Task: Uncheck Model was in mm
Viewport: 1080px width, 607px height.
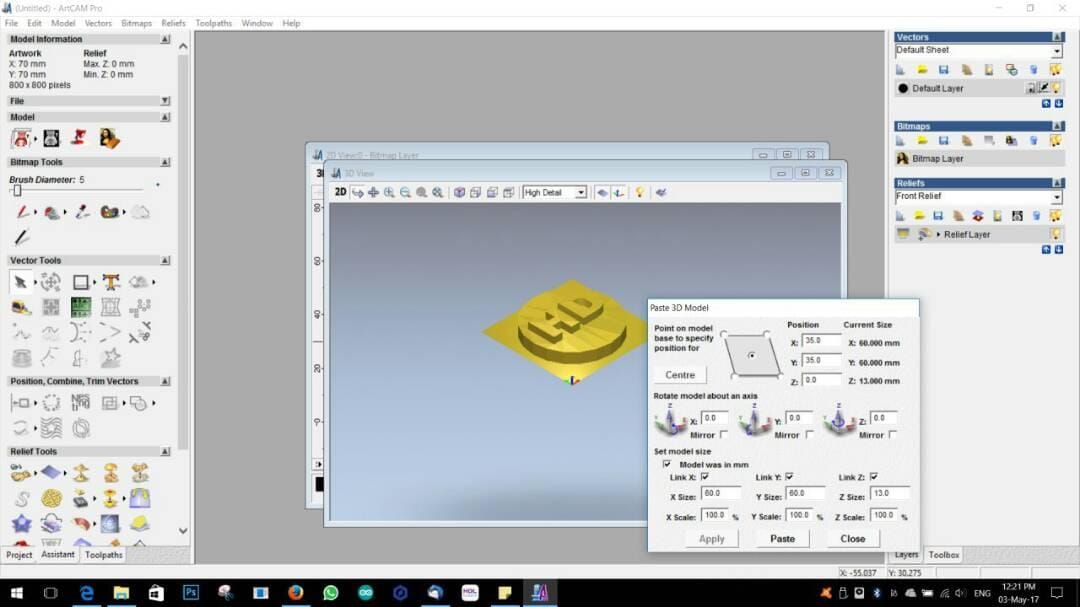Action: coord(667,464)
